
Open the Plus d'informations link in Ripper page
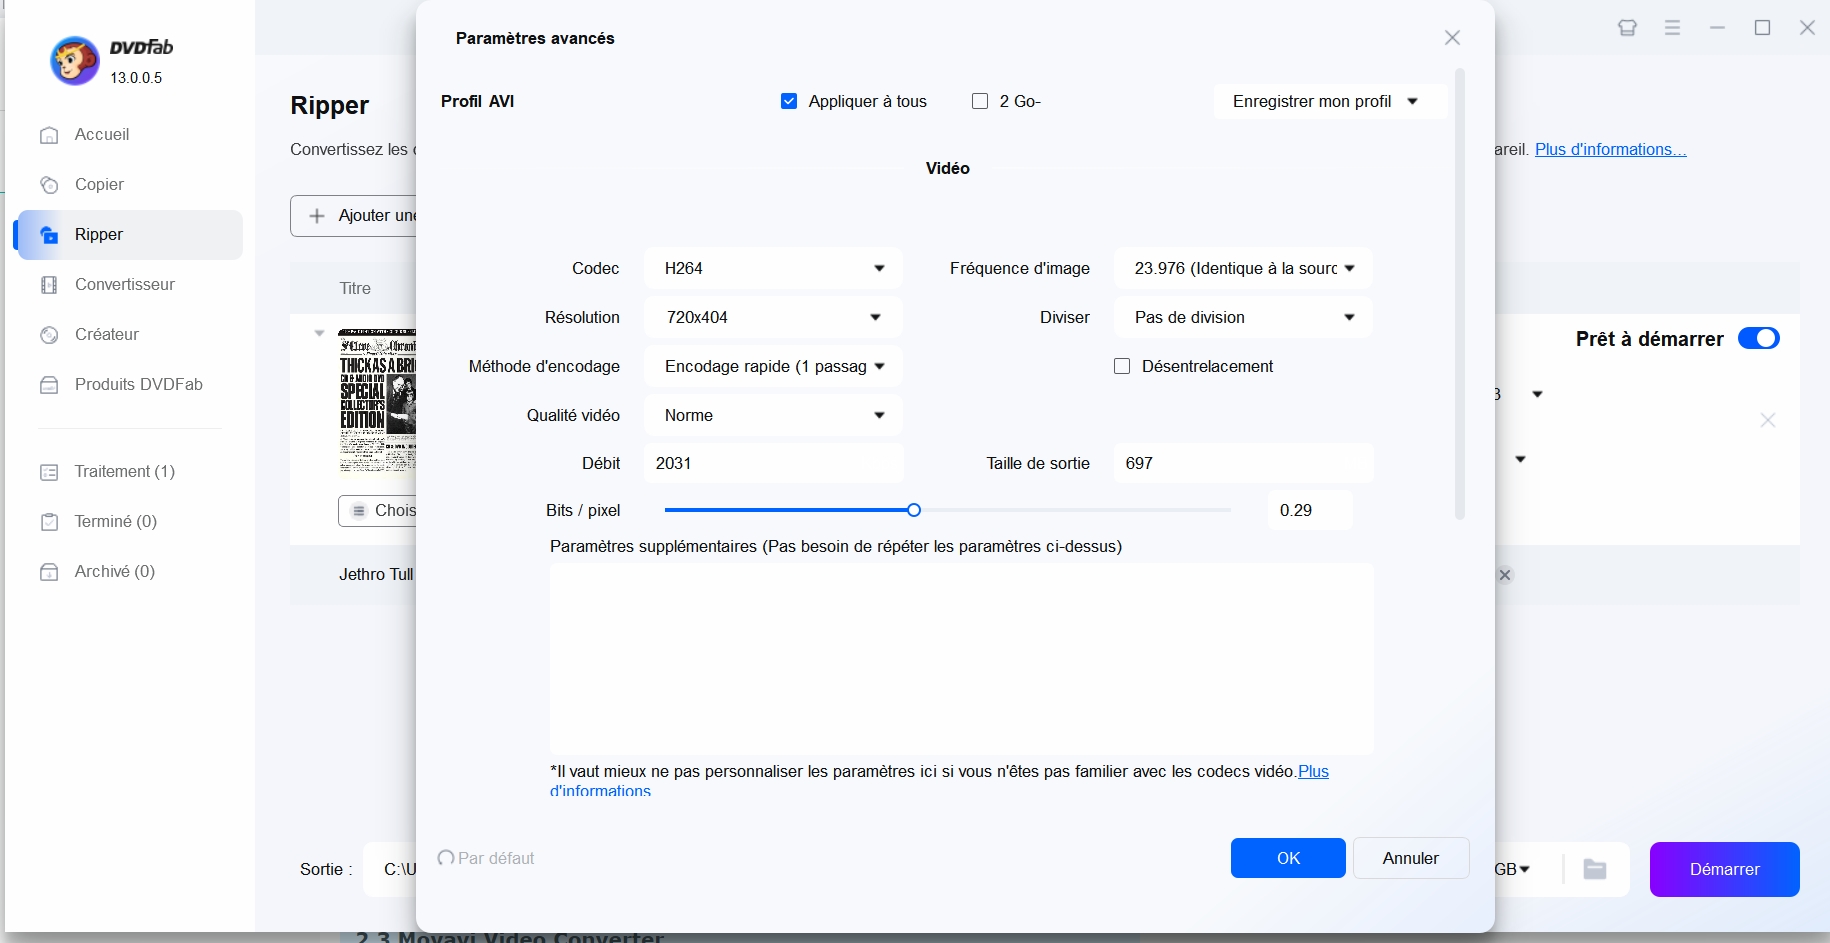point(1610,150)
